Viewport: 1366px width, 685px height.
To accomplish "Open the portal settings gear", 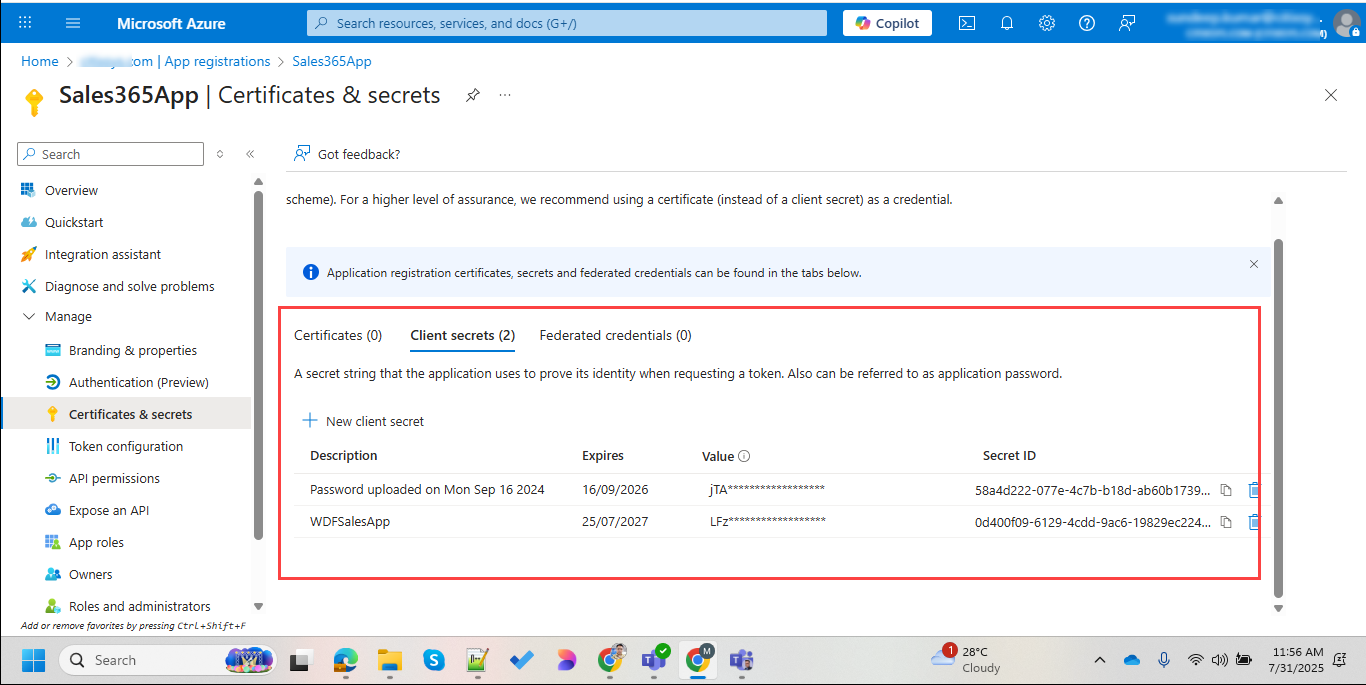I will (x=1047, y=23).
